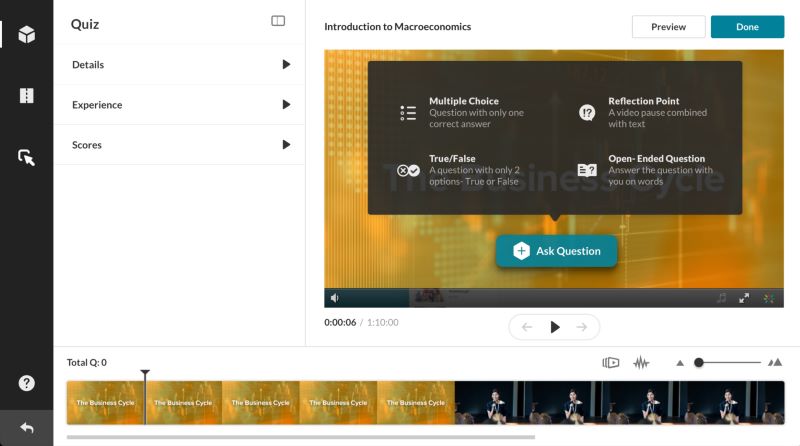The image size is (800, 446).
Task: Expand the Scores section arrow
Action: click(286, 145)
